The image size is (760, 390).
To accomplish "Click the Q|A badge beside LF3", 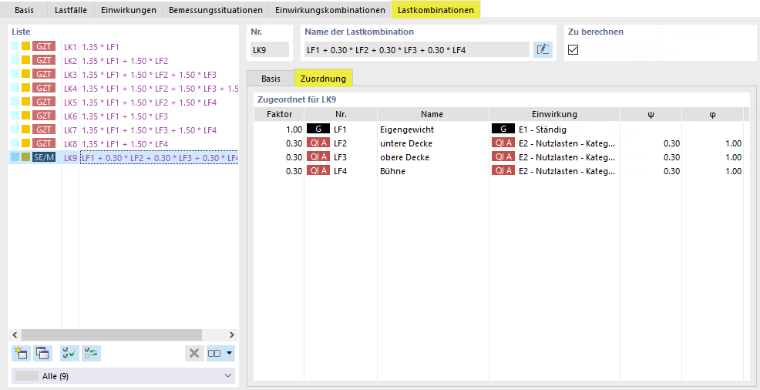I will pos(318,157).
